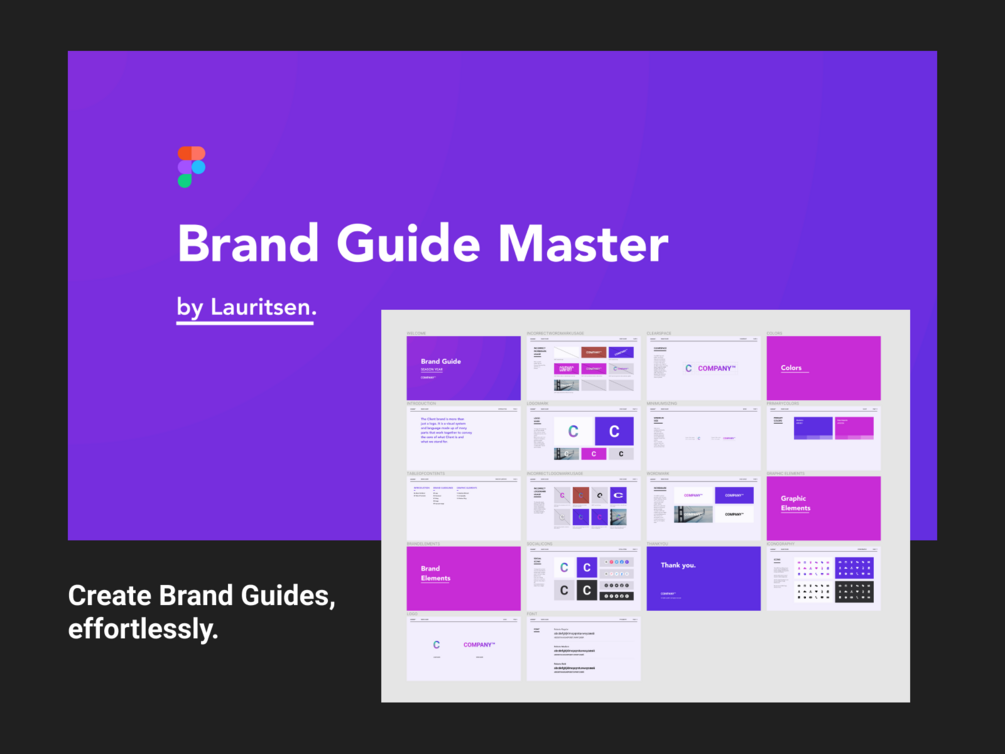Viewport: 1005px width, 754px height.
Task: Click the "Brand Guide Master" title text
Action: point(423,244)
